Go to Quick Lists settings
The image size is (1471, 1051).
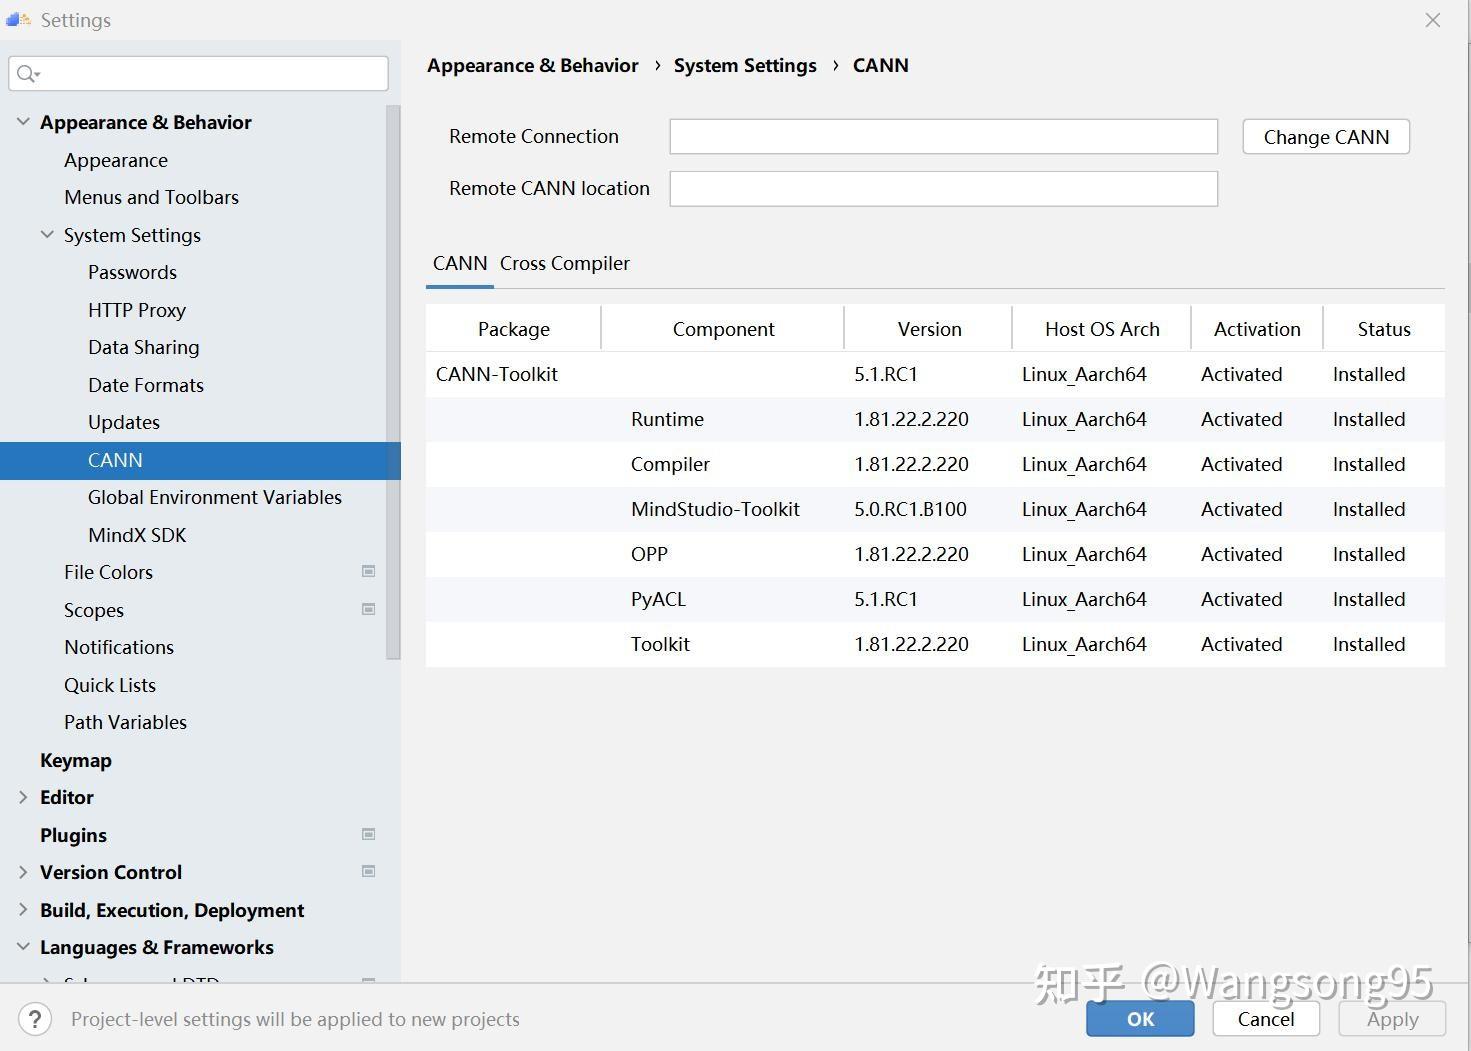coord(110,685)
